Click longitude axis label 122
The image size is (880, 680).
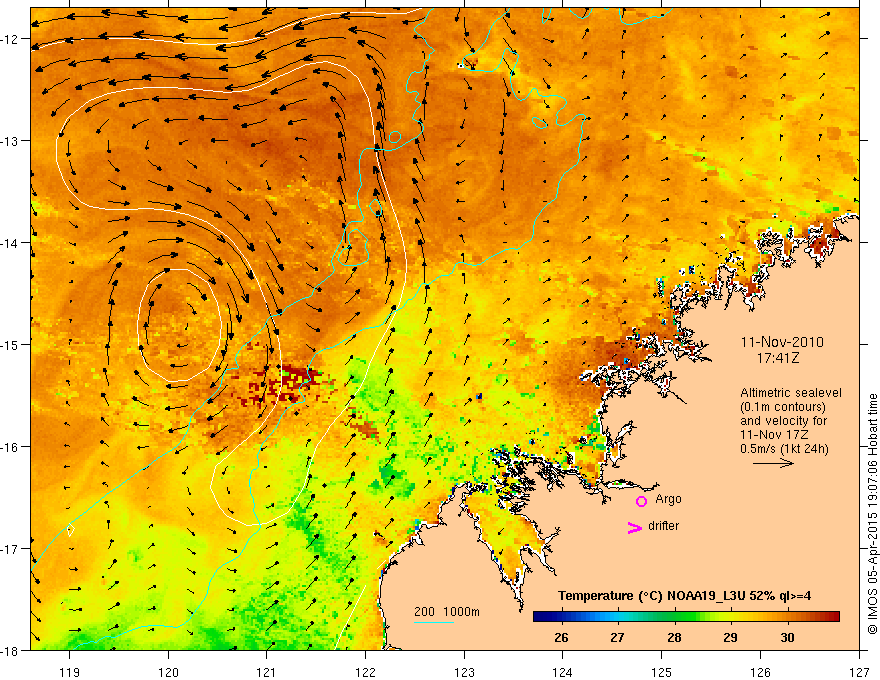click(365, 672)
